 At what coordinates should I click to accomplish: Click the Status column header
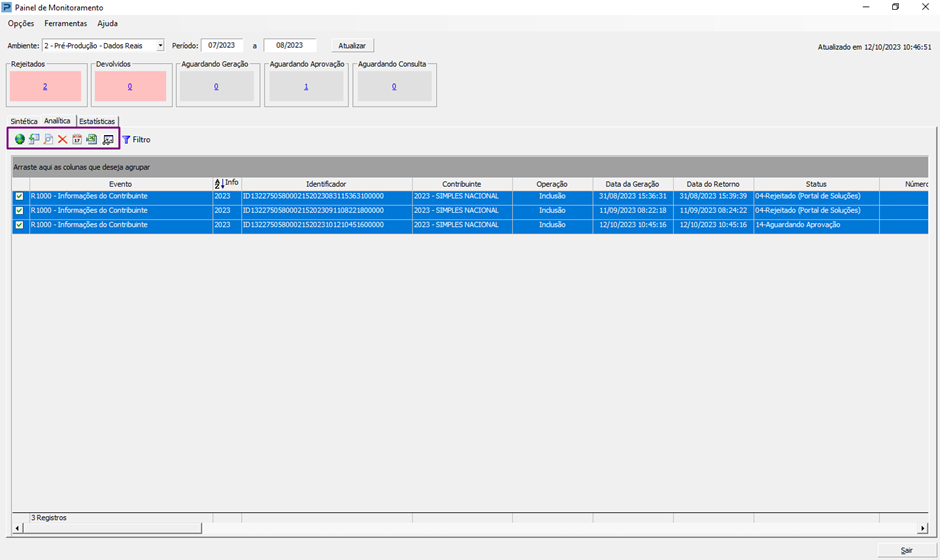(815, 184)
